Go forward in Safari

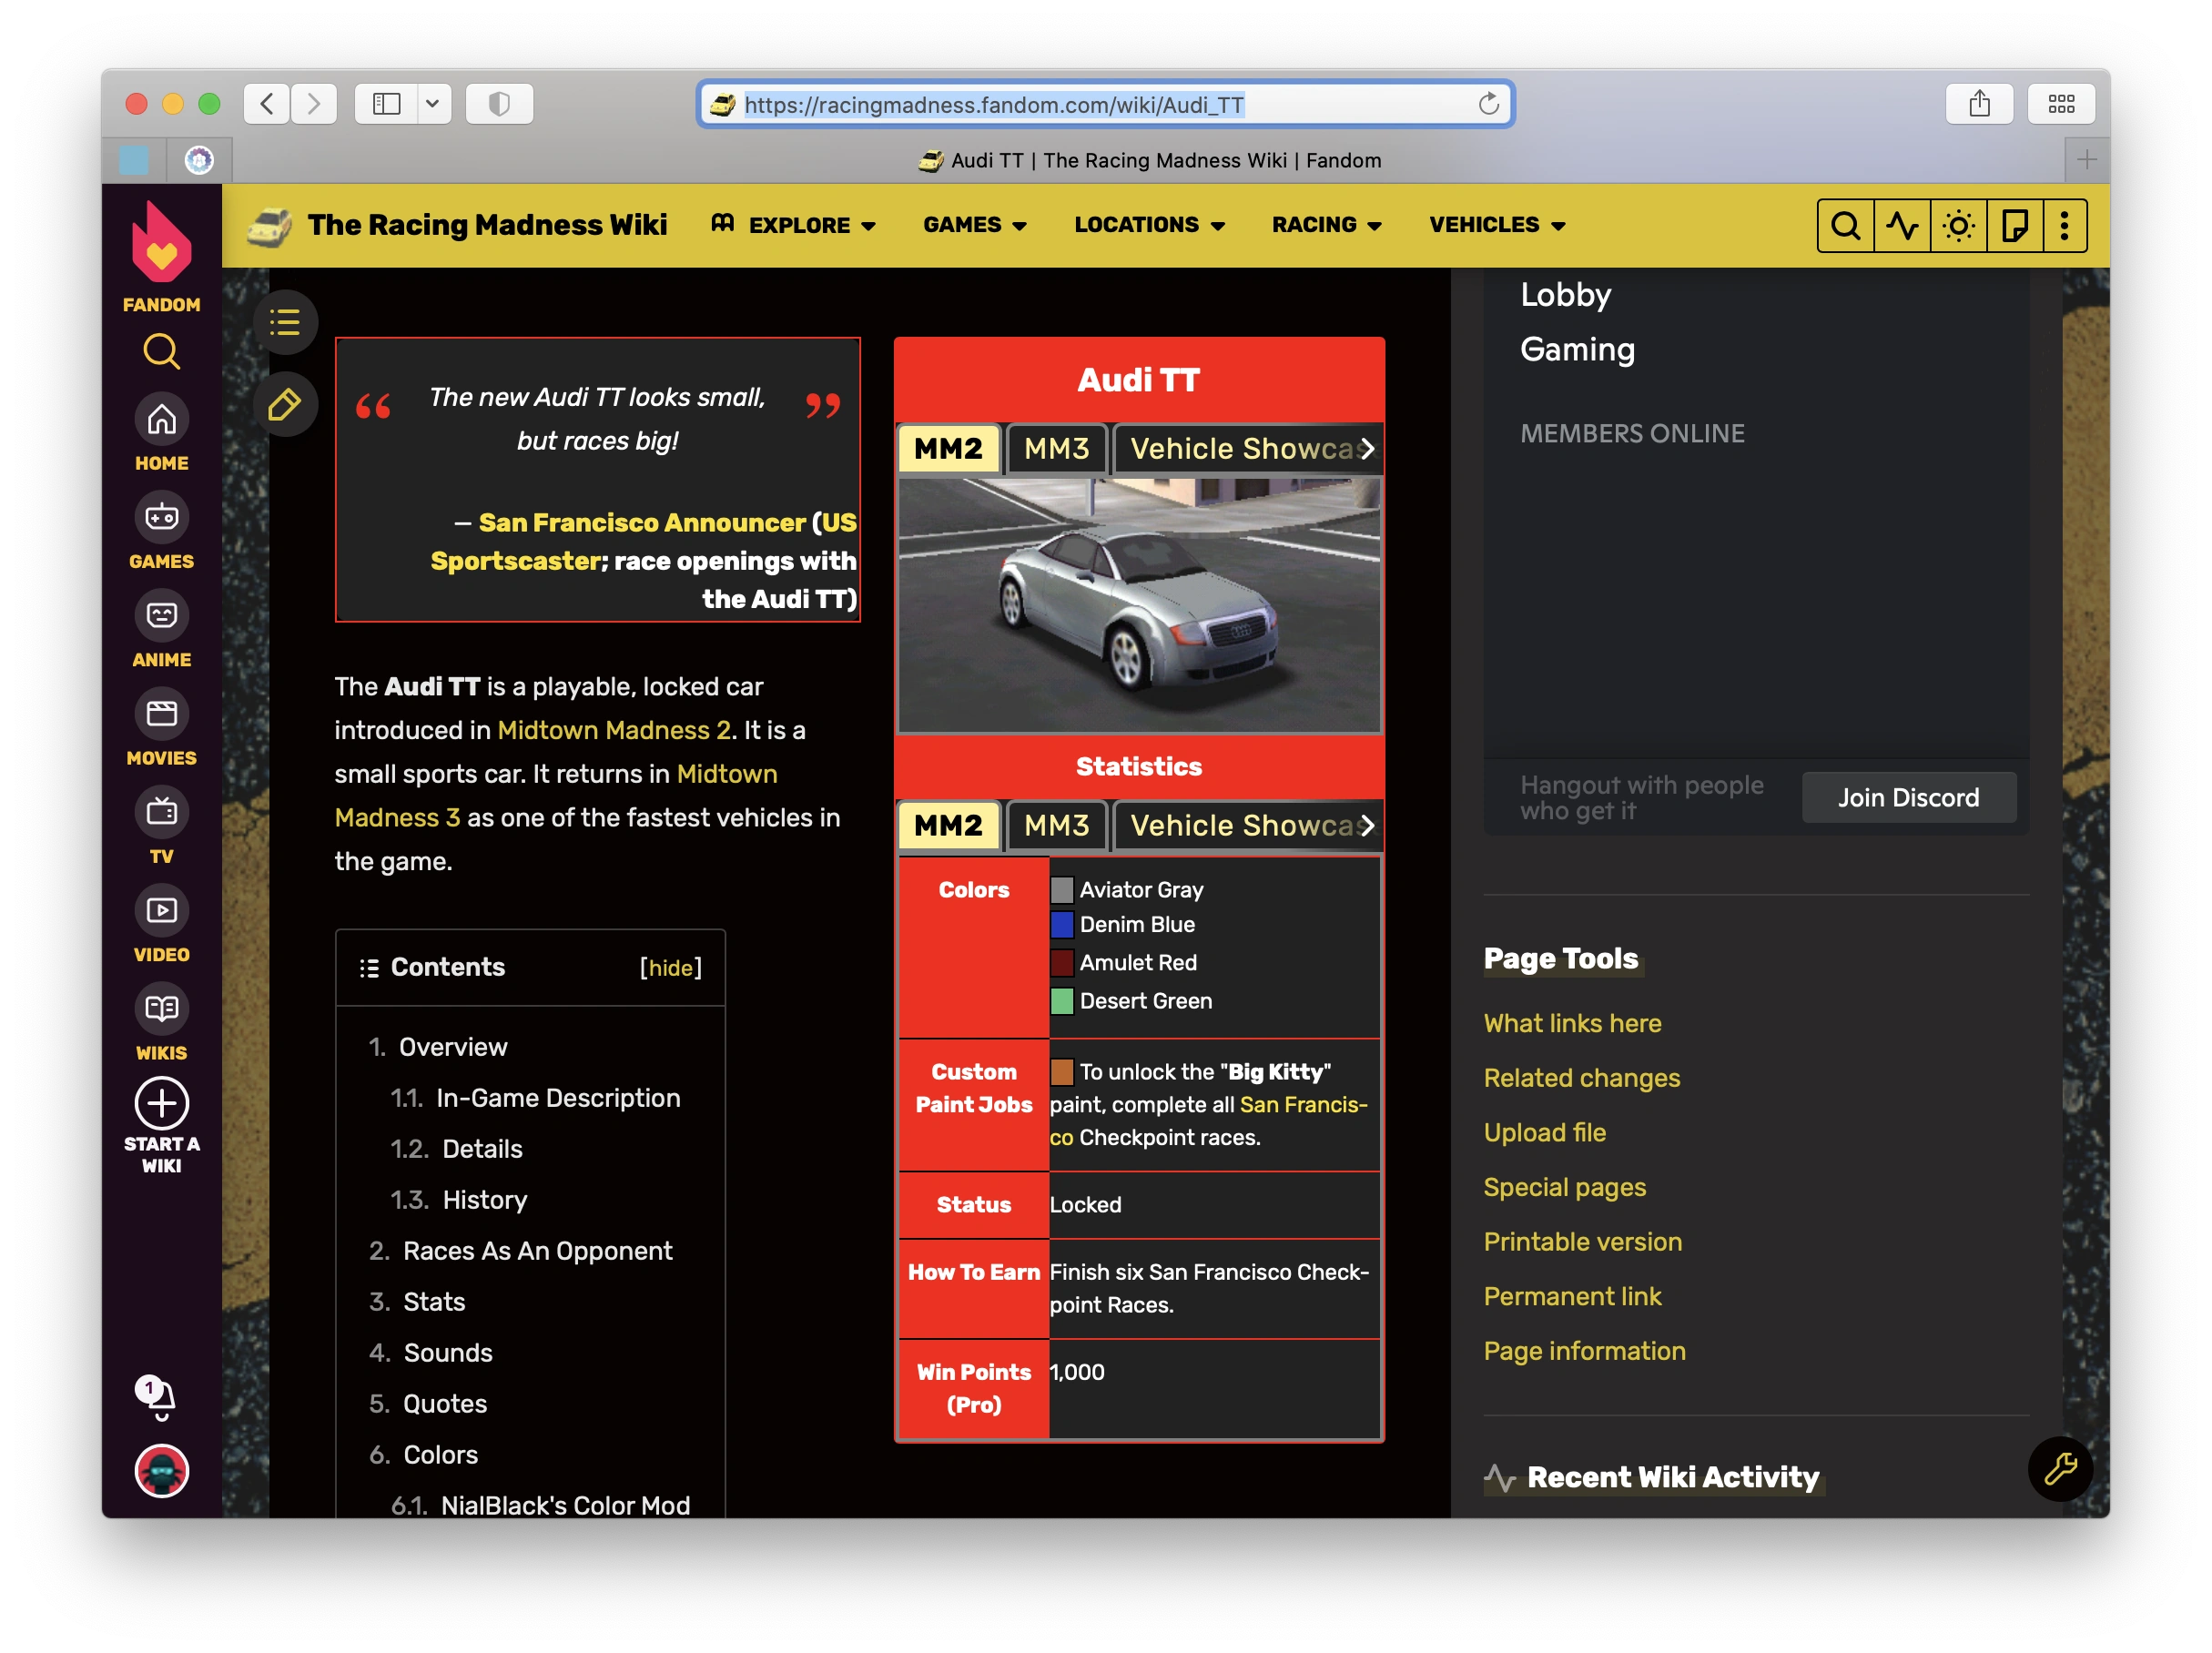pos(314,104)
